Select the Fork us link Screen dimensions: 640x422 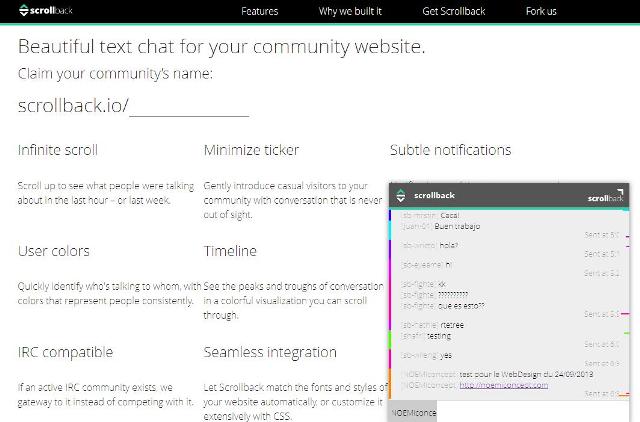541,11
